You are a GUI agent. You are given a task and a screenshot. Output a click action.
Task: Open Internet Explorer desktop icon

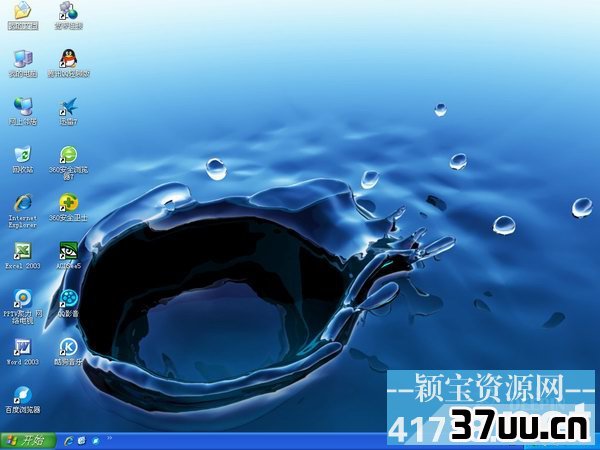[21, 202]
